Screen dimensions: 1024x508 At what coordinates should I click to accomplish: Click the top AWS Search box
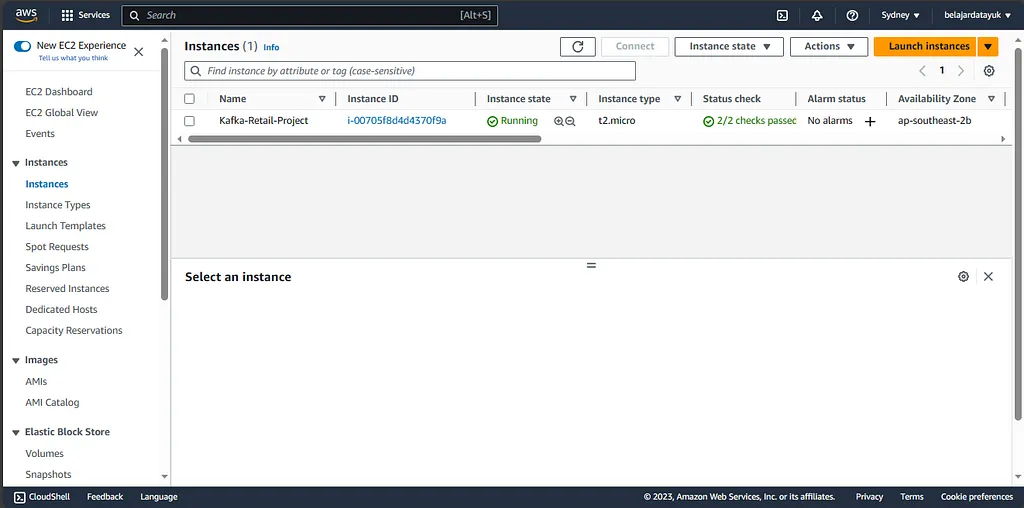point(310,15)
